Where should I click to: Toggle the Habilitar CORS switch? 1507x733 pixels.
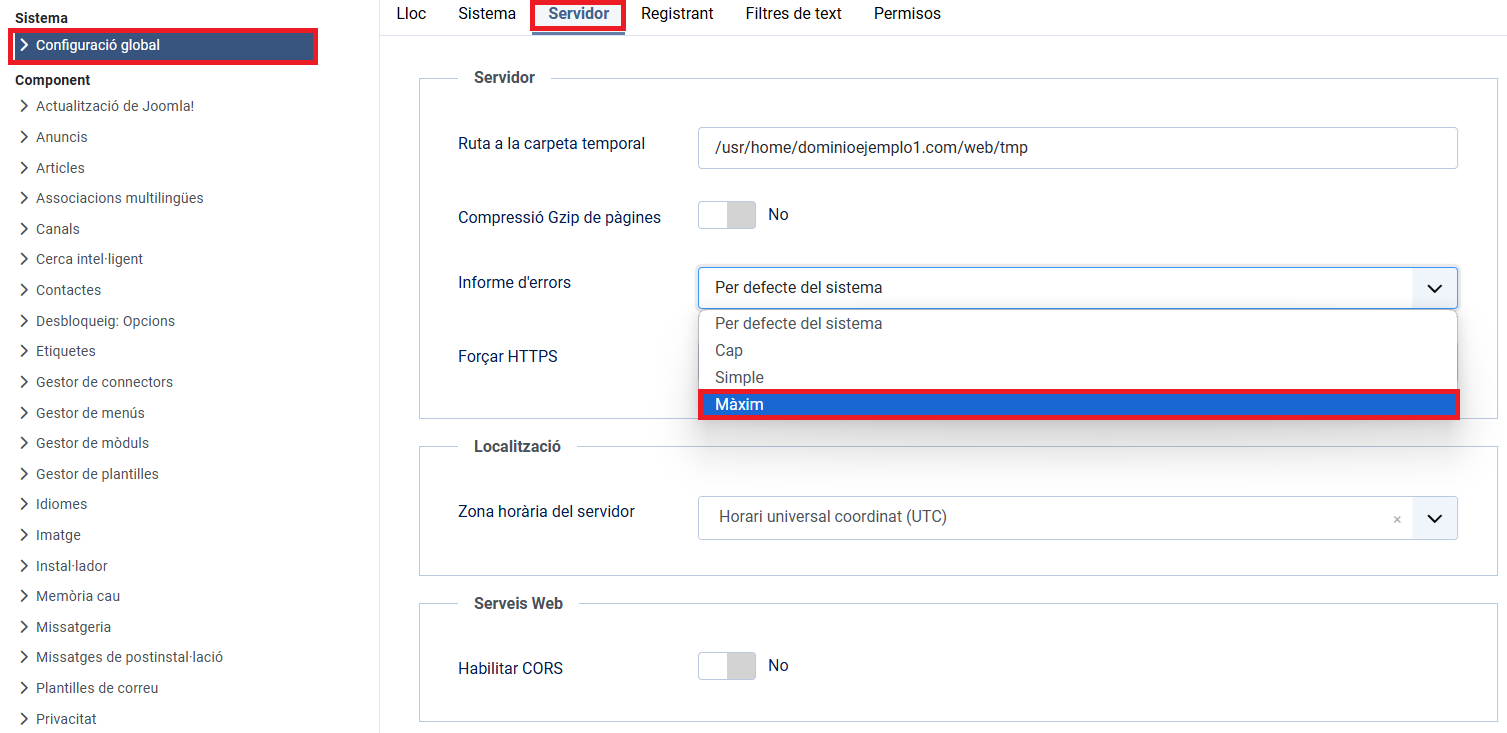click(727, 666)
